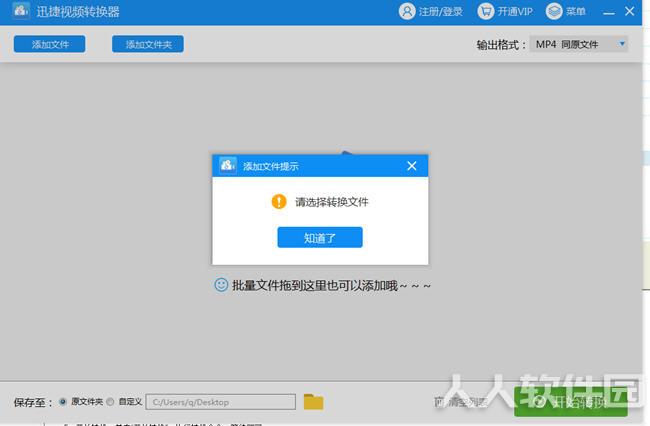Screen dimensions: 650x426
Task: Click the 开通VIP shopping cart icon
Action: (485, 11)
